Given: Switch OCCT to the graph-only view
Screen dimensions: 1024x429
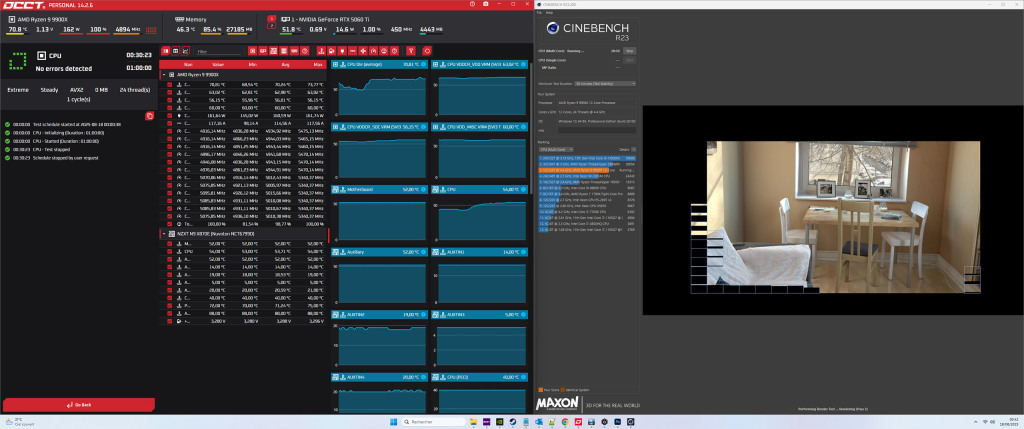Looking at the screenshot, I should (x=186, y=50).
